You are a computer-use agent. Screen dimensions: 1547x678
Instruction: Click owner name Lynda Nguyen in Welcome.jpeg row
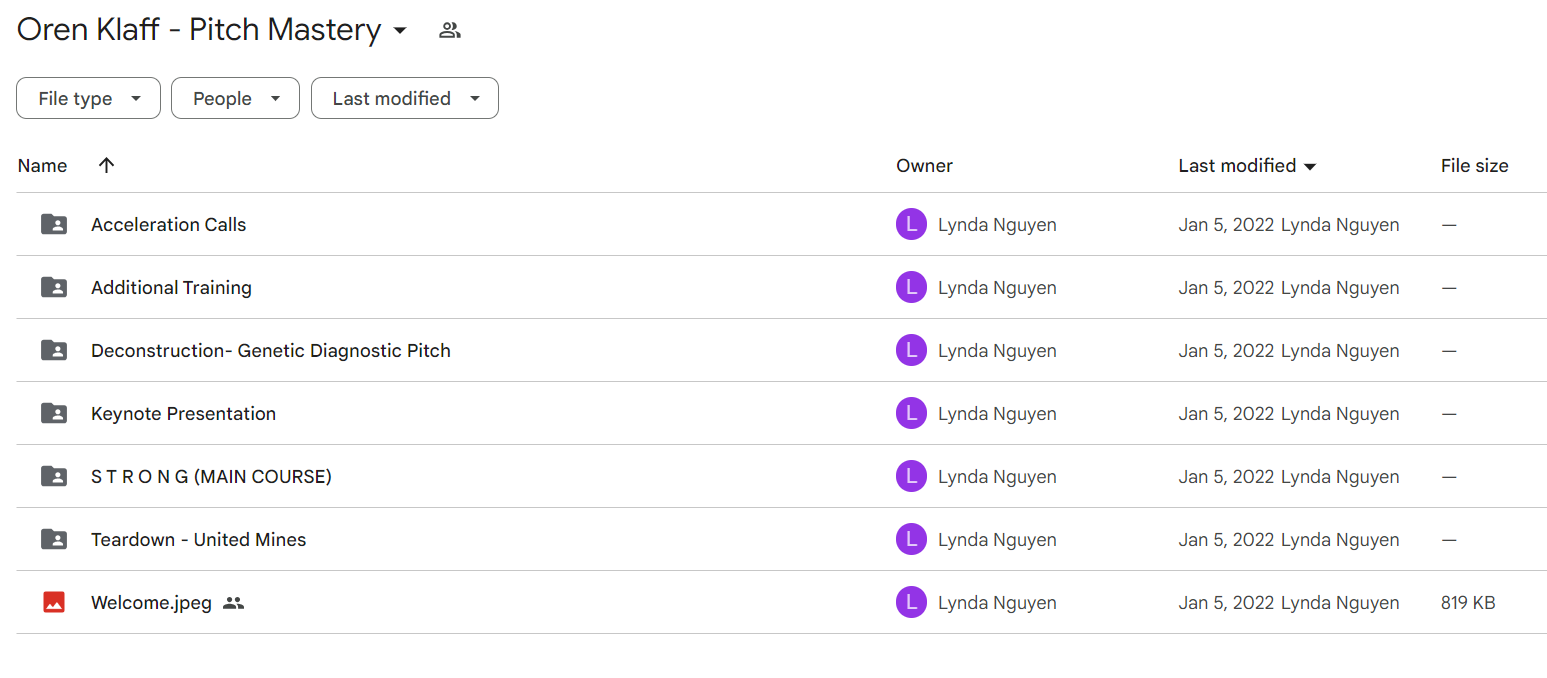[x=997, y=603]
